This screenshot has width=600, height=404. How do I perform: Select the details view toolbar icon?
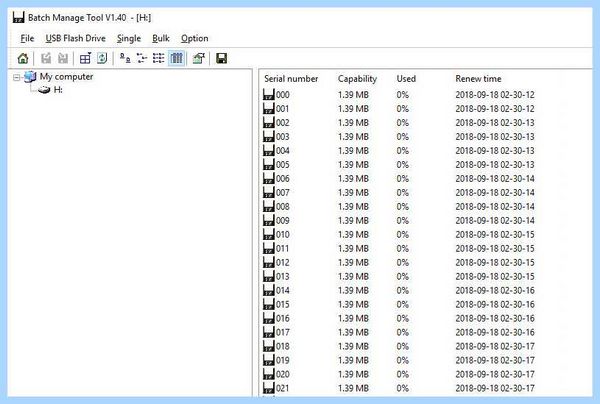pos(176,59)
